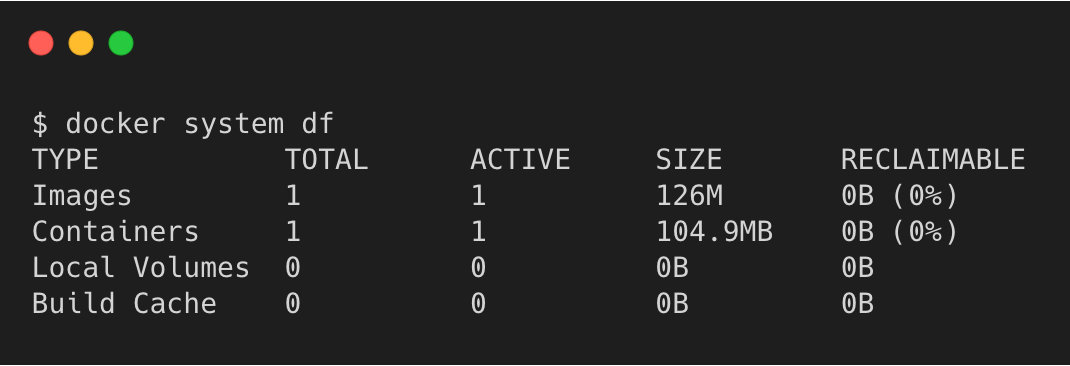
Task: Click the docker system df command text
Action: 200,124
